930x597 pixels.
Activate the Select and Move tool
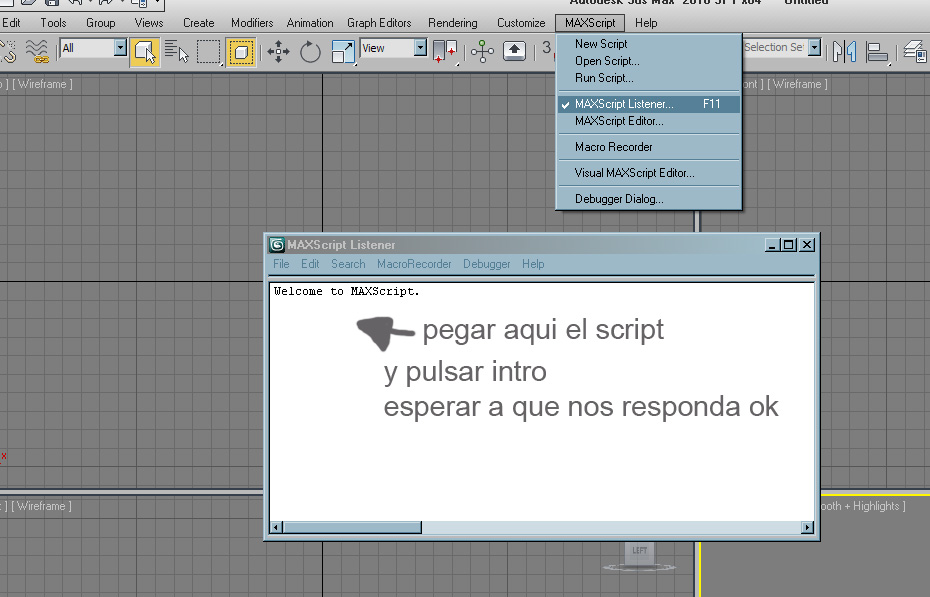(278, 52)
